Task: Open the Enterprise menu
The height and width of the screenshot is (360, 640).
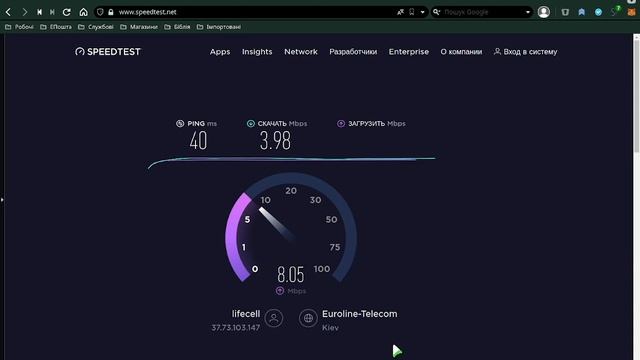Action: point(409,52)
